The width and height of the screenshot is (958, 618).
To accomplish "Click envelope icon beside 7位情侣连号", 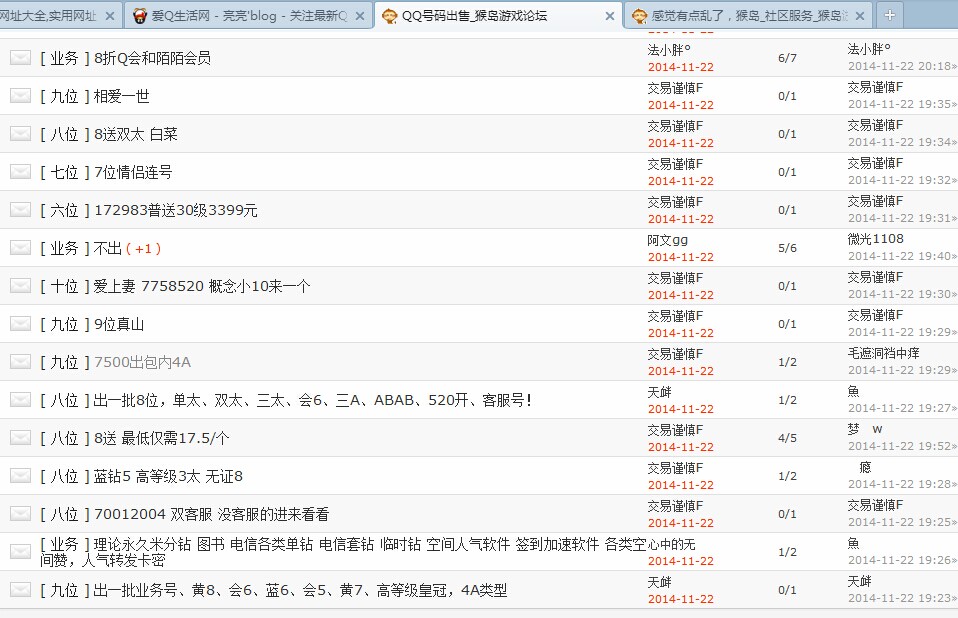I will point(20,172).
